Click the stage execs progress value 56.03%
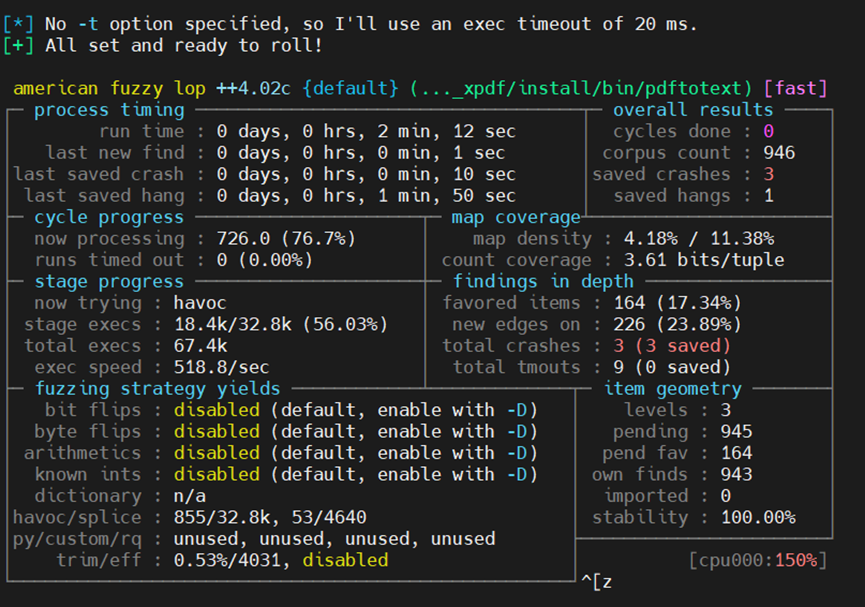The width and height of the screenshot is (865, 607). pyautogui.click(x=345, y=324)
